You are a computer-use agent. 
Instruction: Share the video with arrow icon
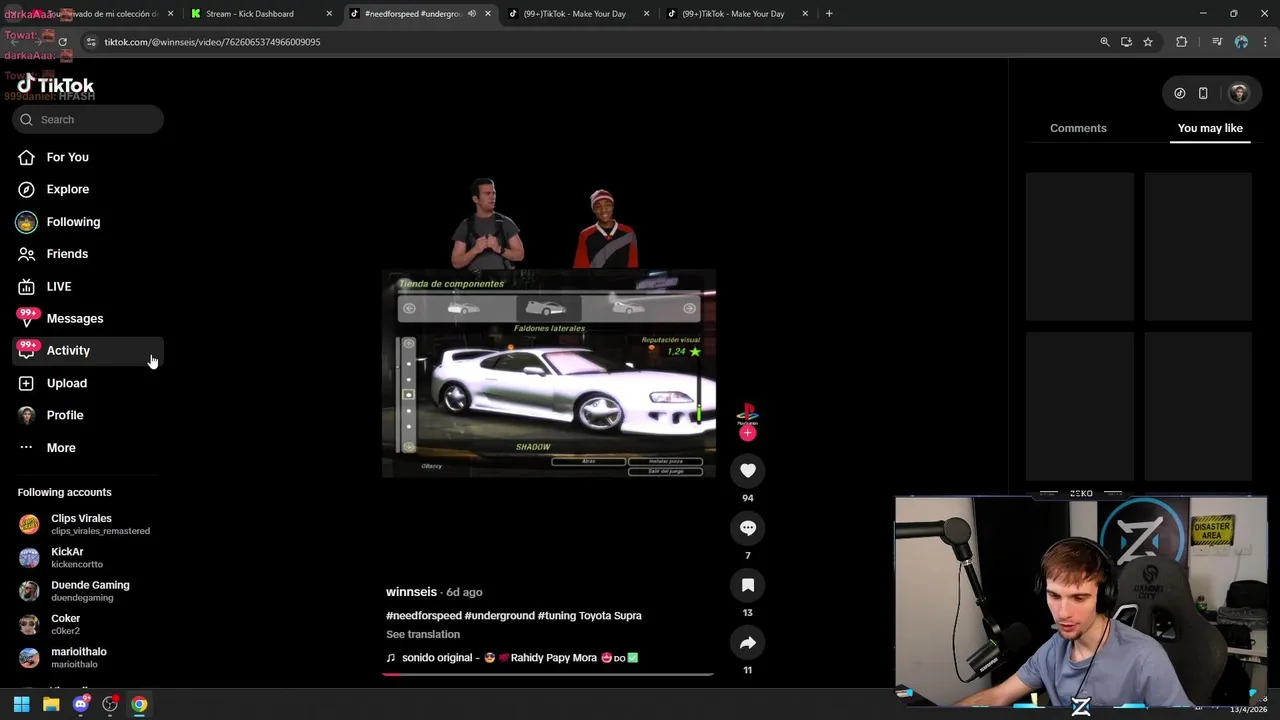748,643
